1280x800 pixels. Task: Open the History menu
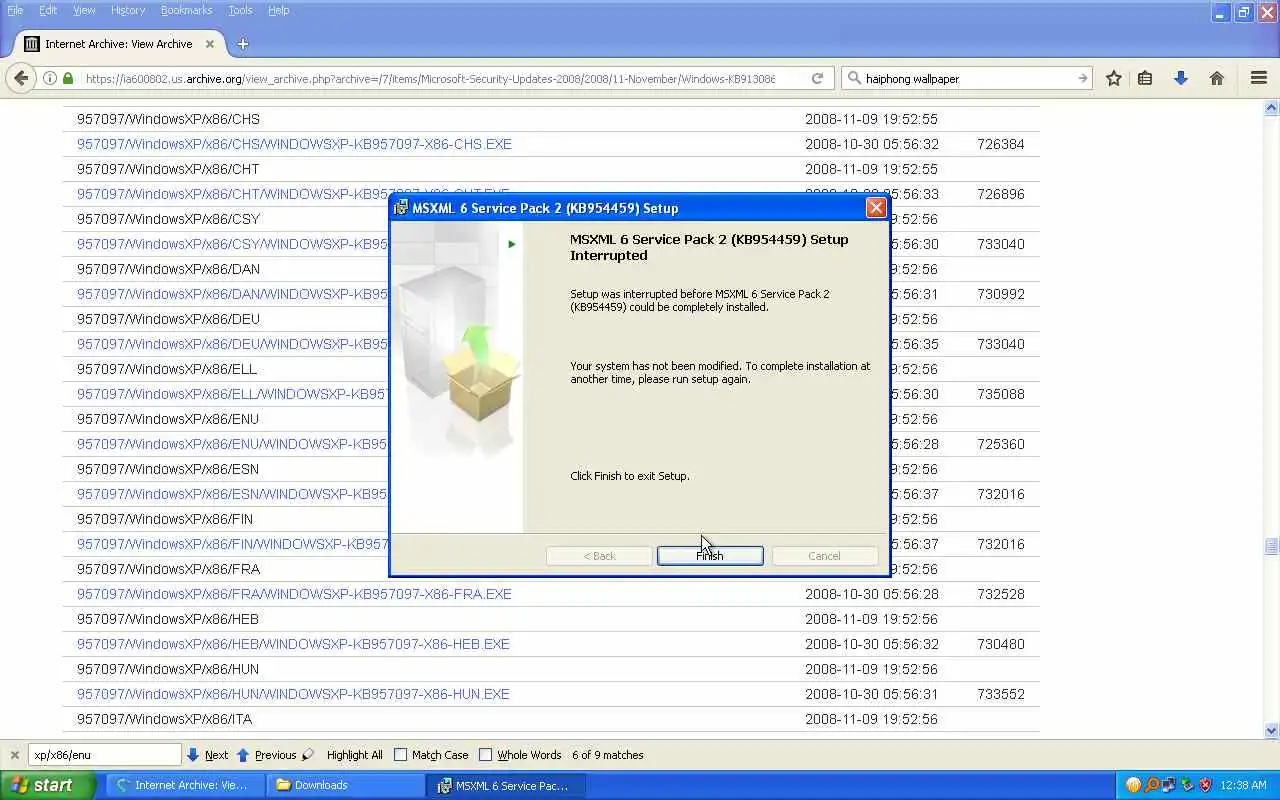coord(128,10)
